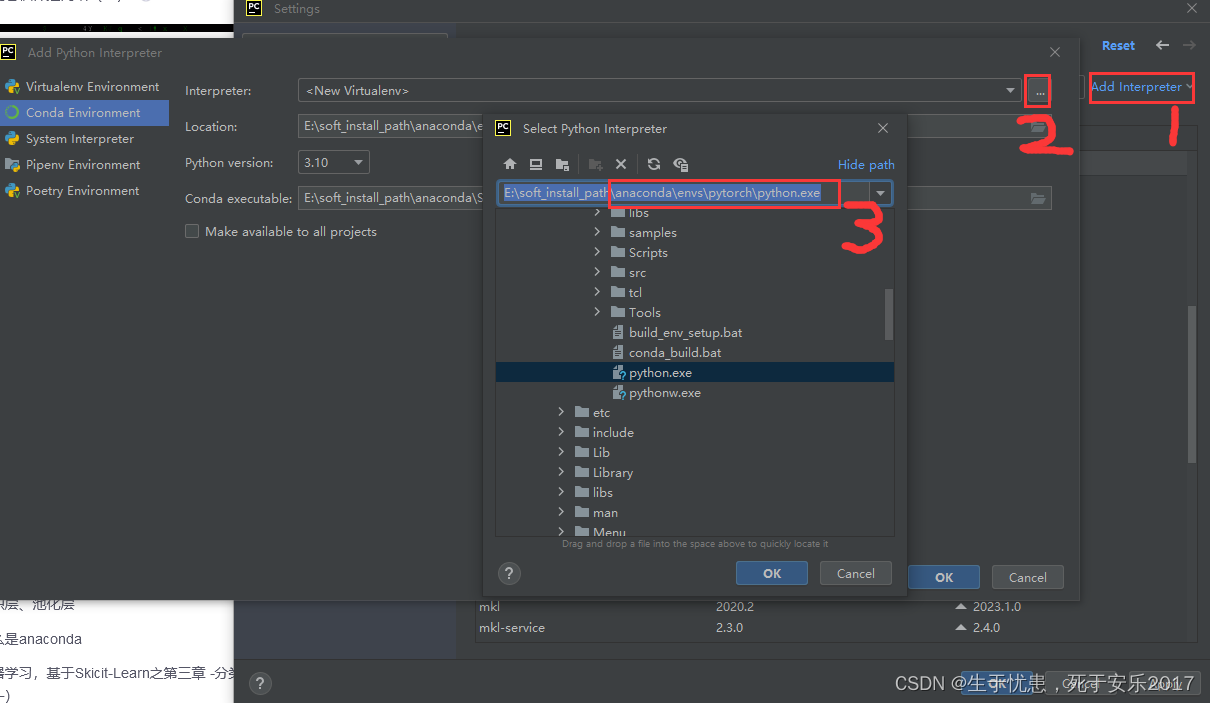Click upgrade arrow next to version 2023.1.0
This screenshot has width=1210, height=703.
pyautogui.click(x=961, y=607)
